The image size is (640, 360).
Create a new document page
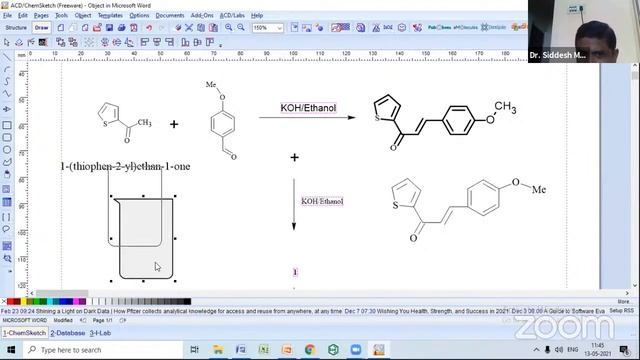click(x=60, y=28)
